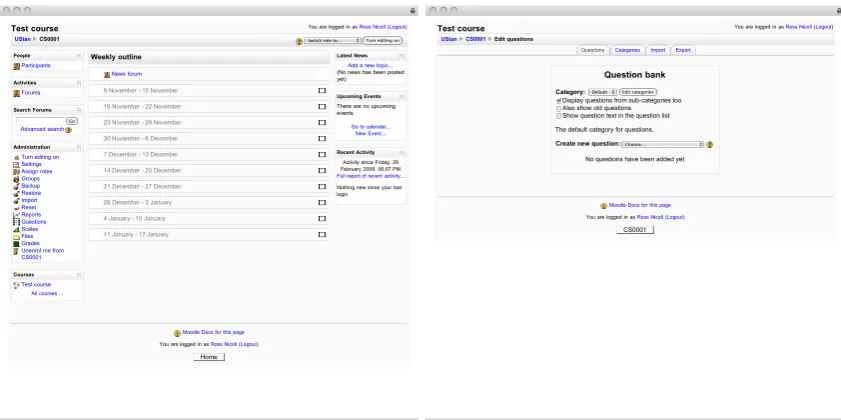Viewport: 841px width, 420px height.
Task: Click the Home button in course page footer
Action: pyautogui.click(x=209, y=357)
